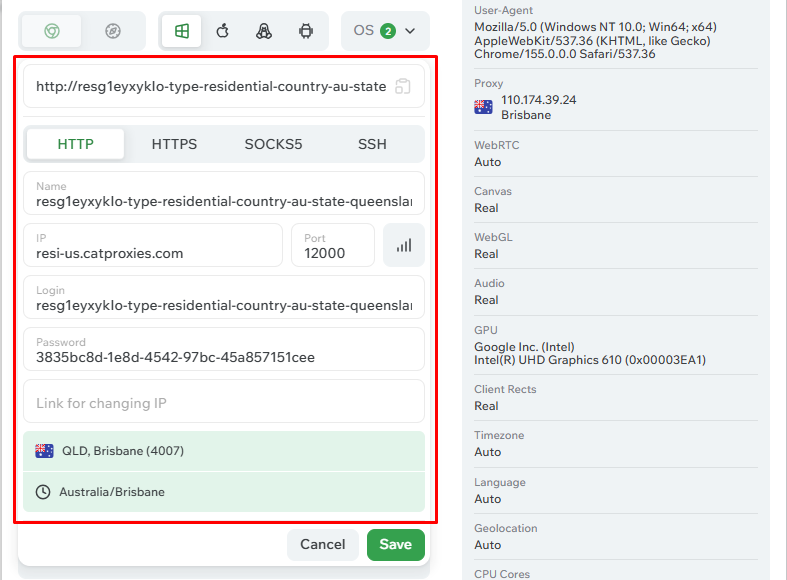Click the proxy address 110.174.39.24
Viewport: 787px width, 580px height.
tap(539, 100)
